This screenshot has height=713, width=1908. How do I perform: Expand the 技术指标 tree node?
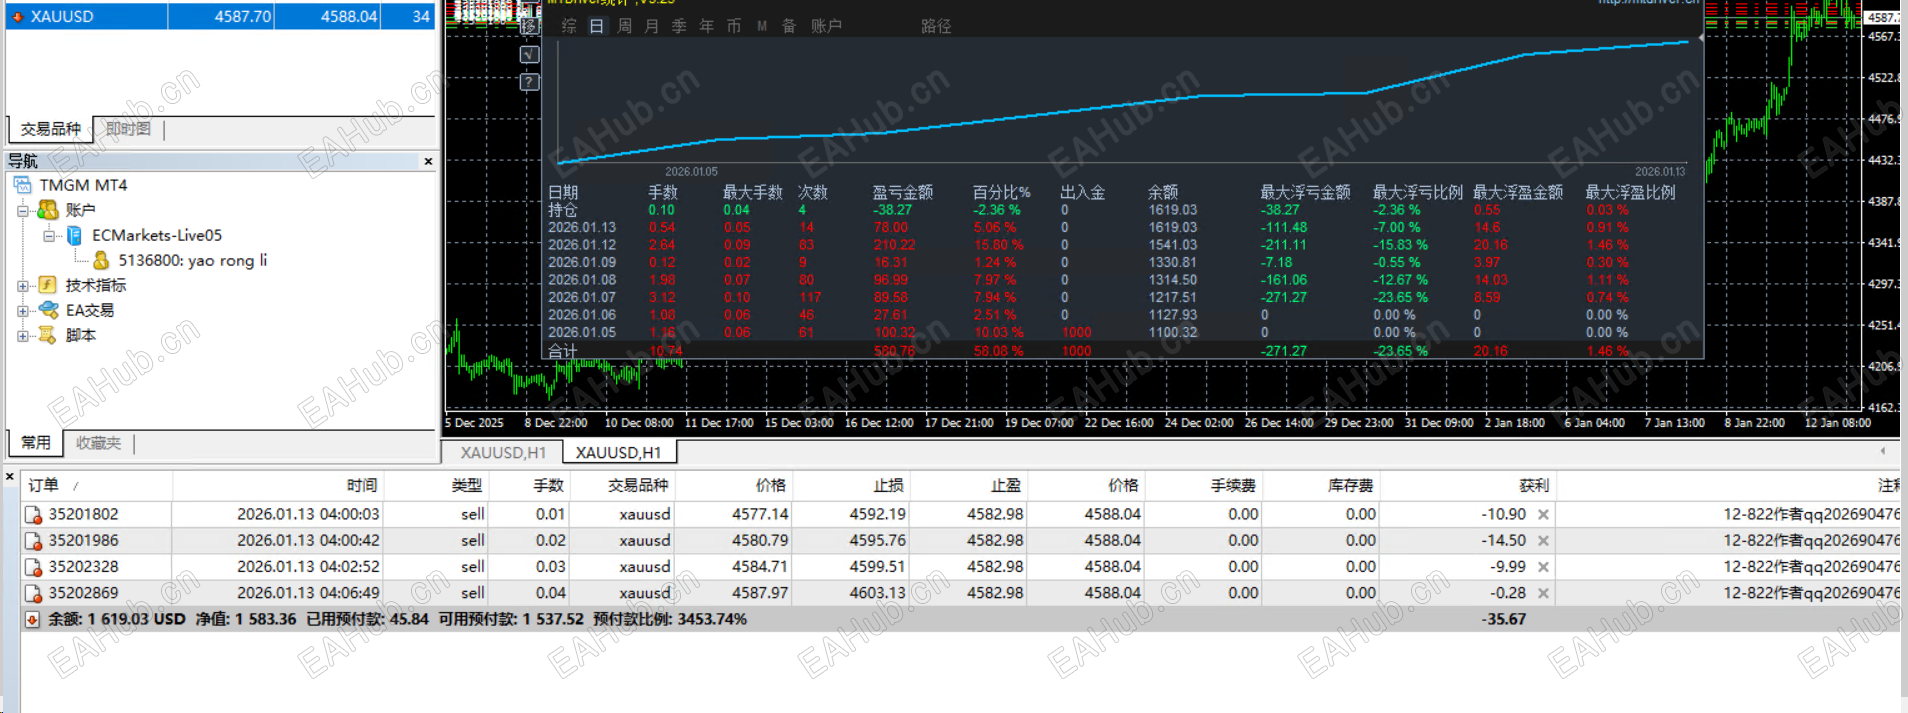pyautogui.click(x=23, y=286)
